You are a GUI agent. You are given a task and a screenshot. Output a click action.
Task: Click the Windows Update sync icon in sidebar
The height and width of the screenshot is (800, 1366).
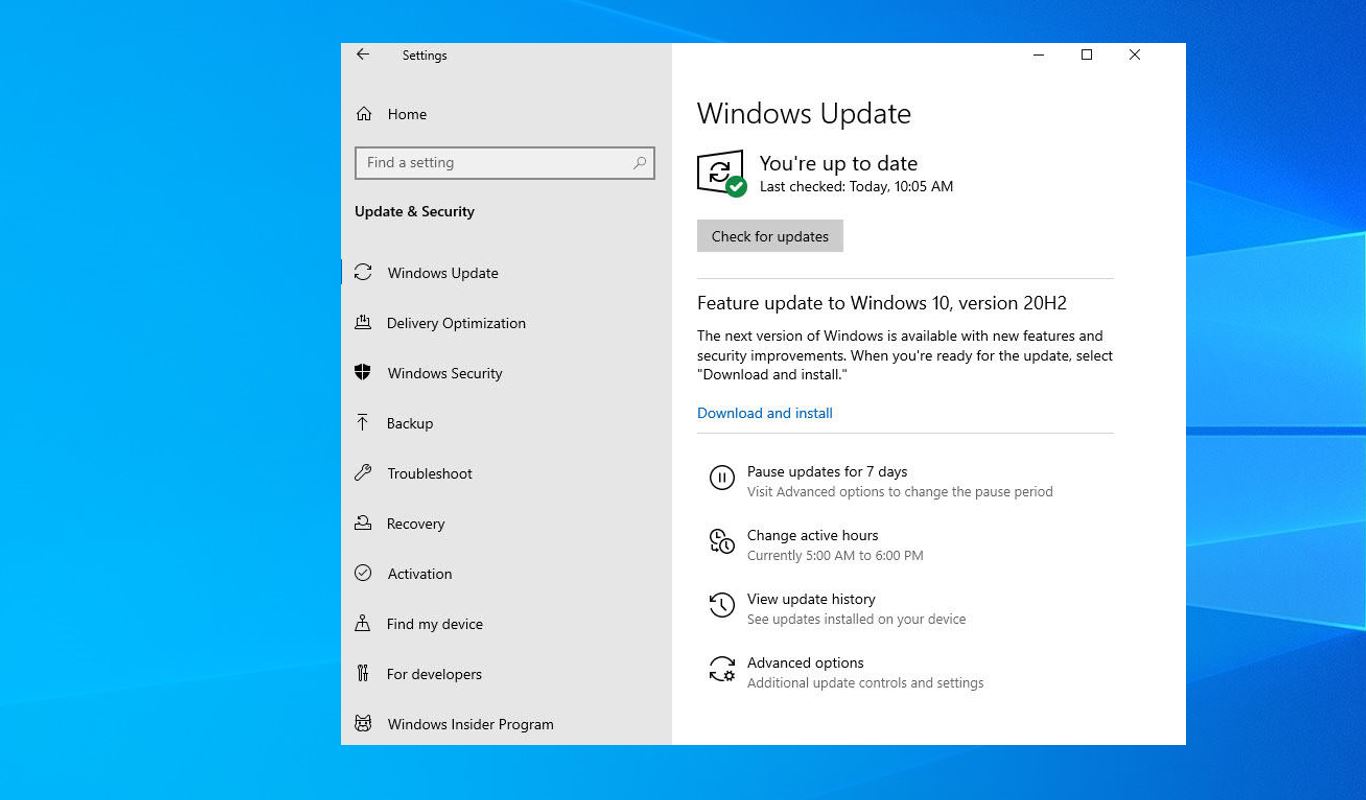(363, 272)
